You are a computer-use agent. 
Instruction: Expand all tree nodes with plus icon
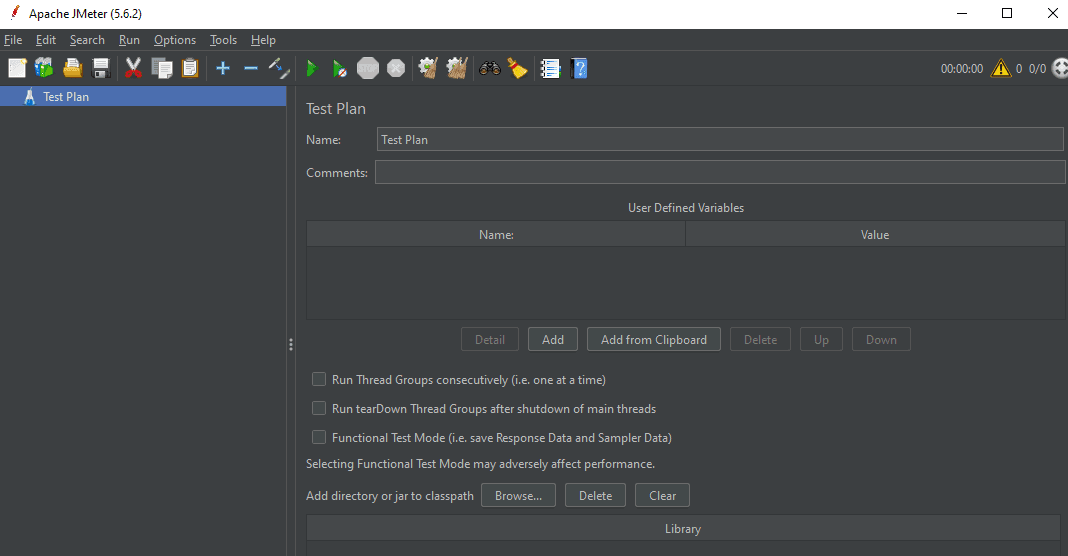(223, 68)
